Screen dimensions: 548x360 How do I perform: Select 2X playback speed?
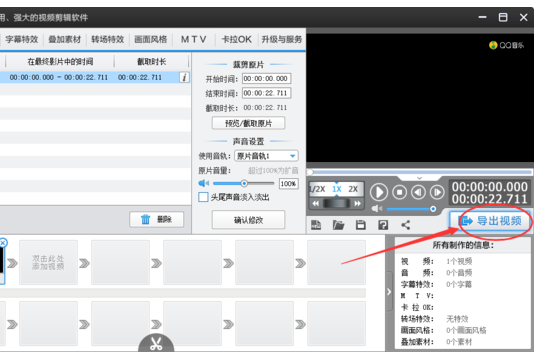[353, 189]
